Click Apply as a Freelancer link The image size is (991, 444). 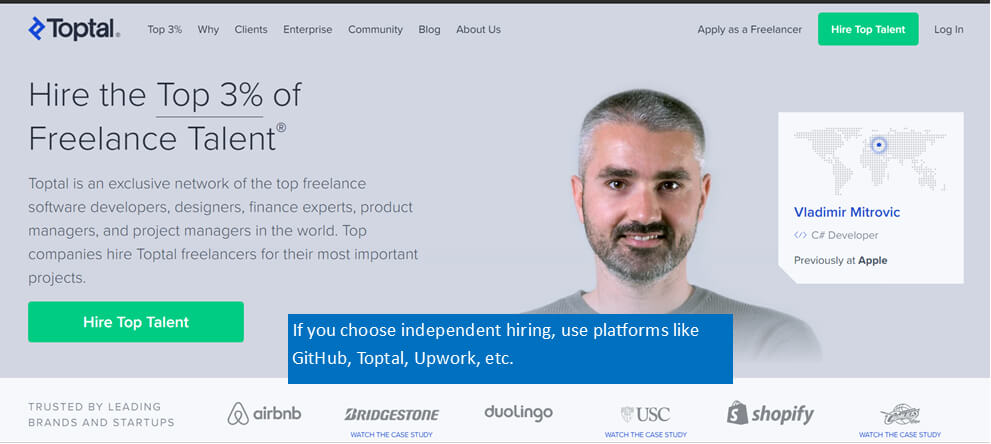[750, 30]
